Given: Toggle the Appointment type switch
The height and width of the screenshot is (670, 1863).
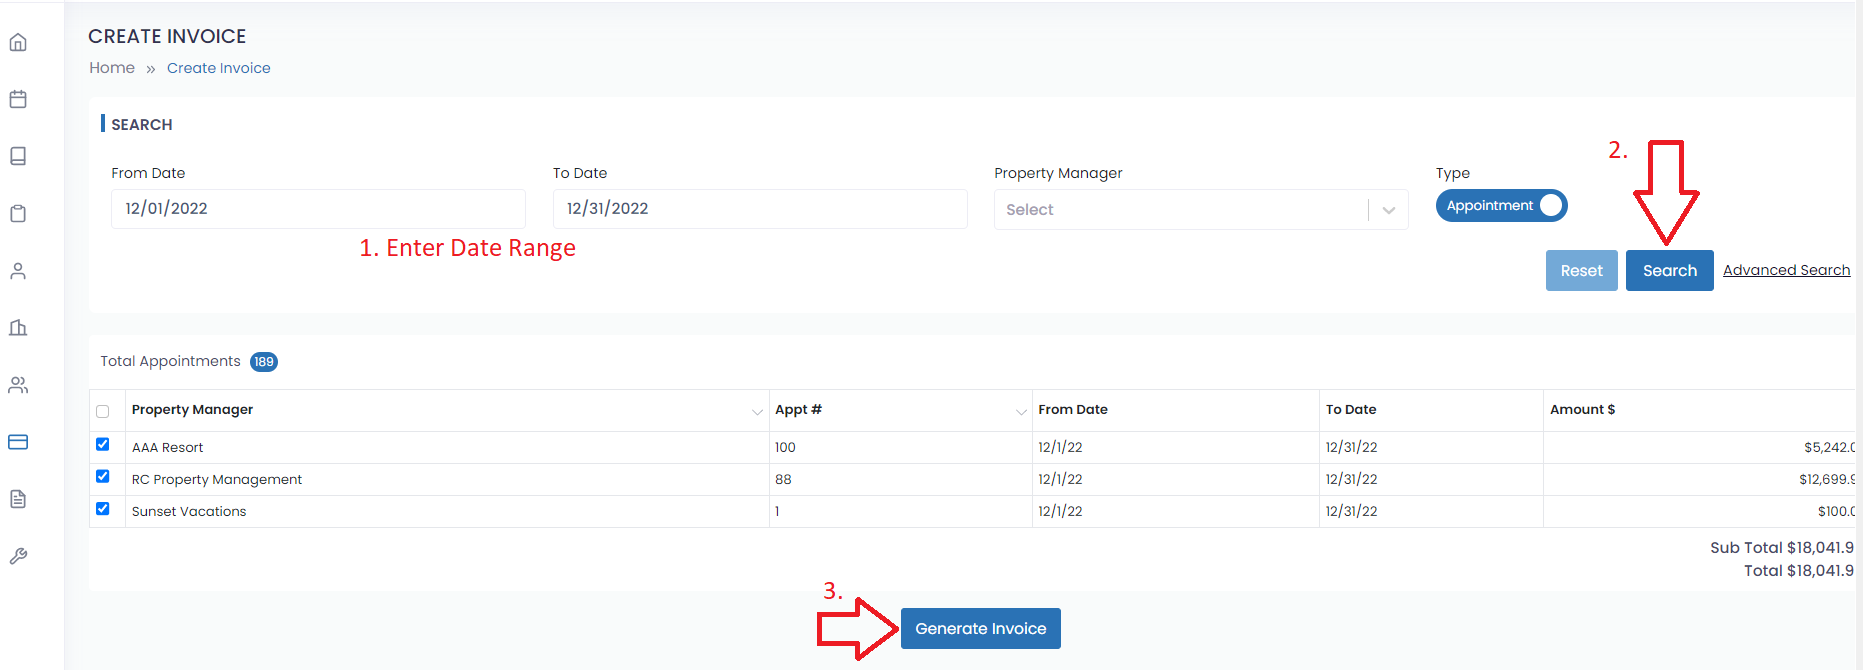Looking at the screenshot, I should point(1501,205).
